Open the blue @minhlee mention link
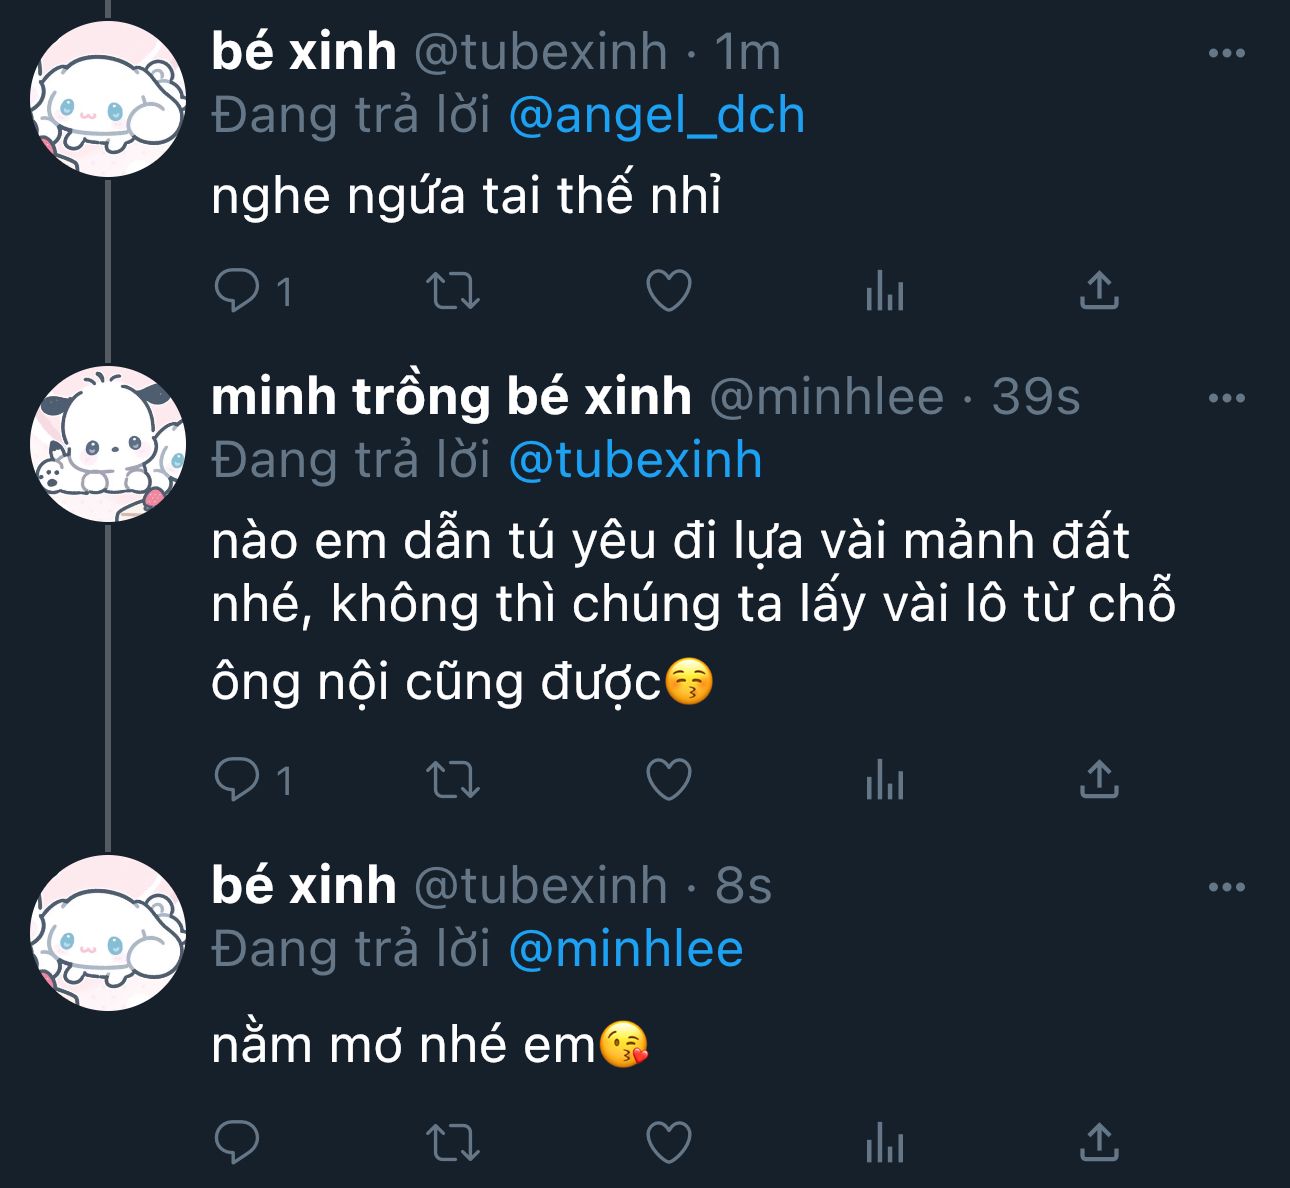This screenshot has height=1188, width=1290. 626,950
